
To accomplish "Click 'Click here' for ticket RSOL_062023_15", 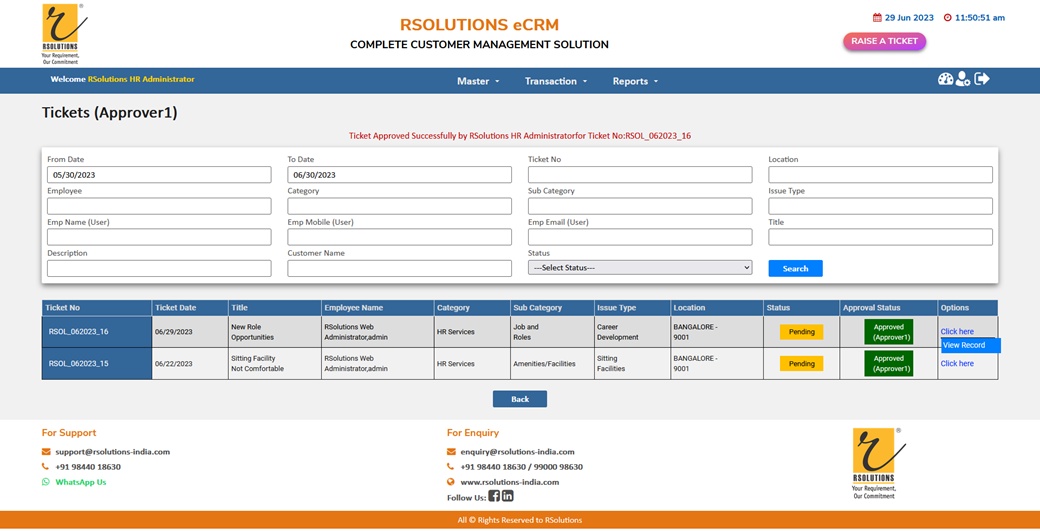I will tap(957, 364).
